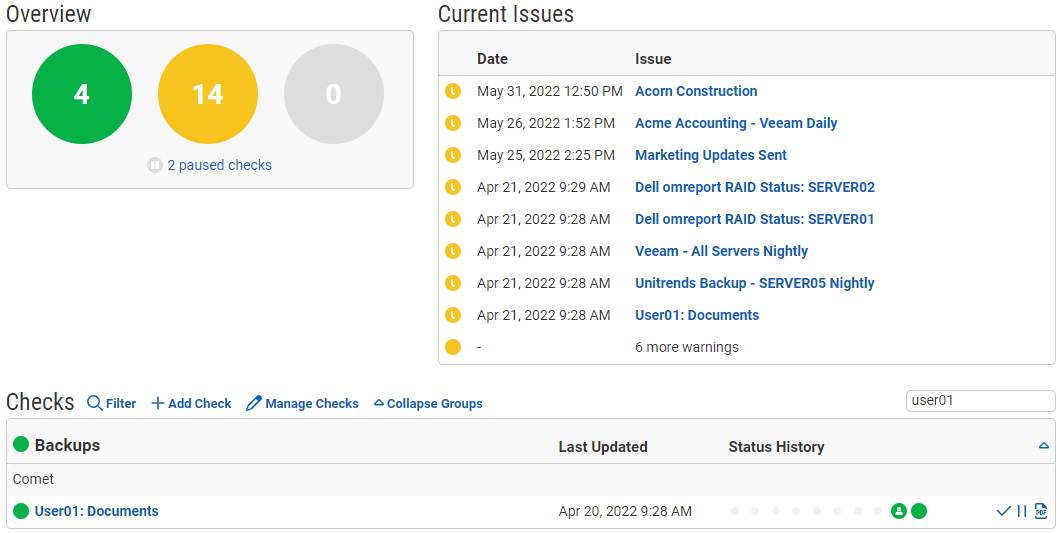
Task: Click the green status dot beside Backups
Action: pyautogui.click(x=21, y=445)
